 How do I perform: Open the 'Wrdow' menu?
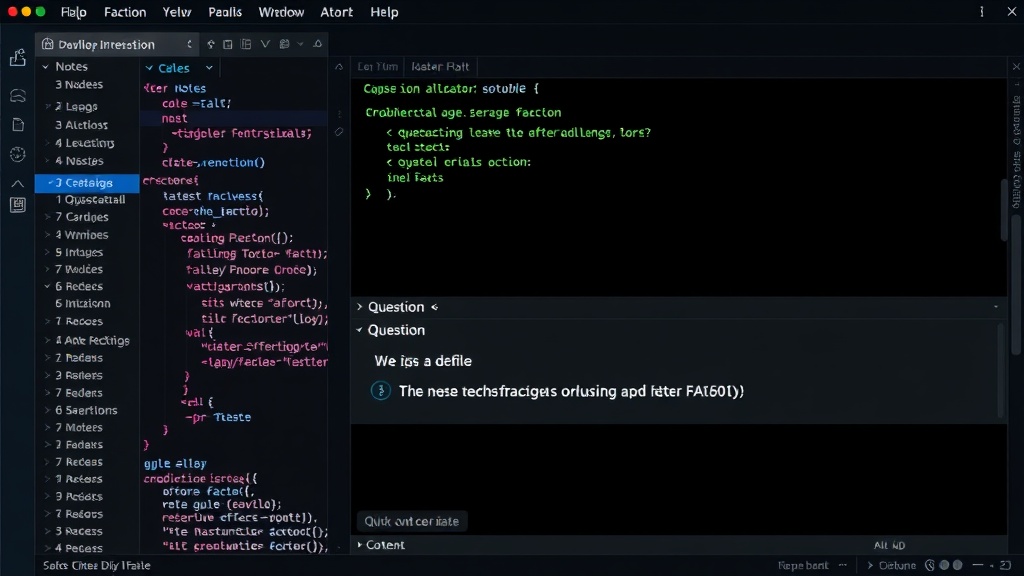click(281, 12)
